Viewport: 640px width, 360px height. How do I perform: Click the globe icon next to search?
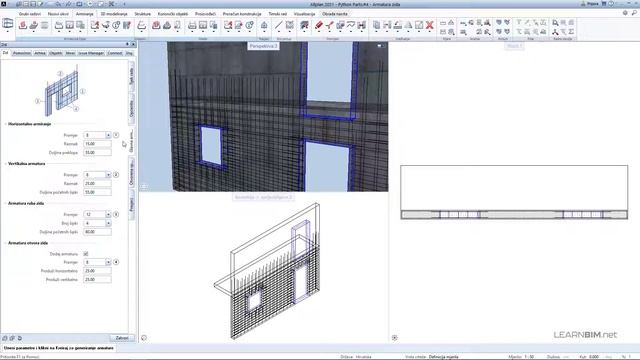click(x=625, y=13)
